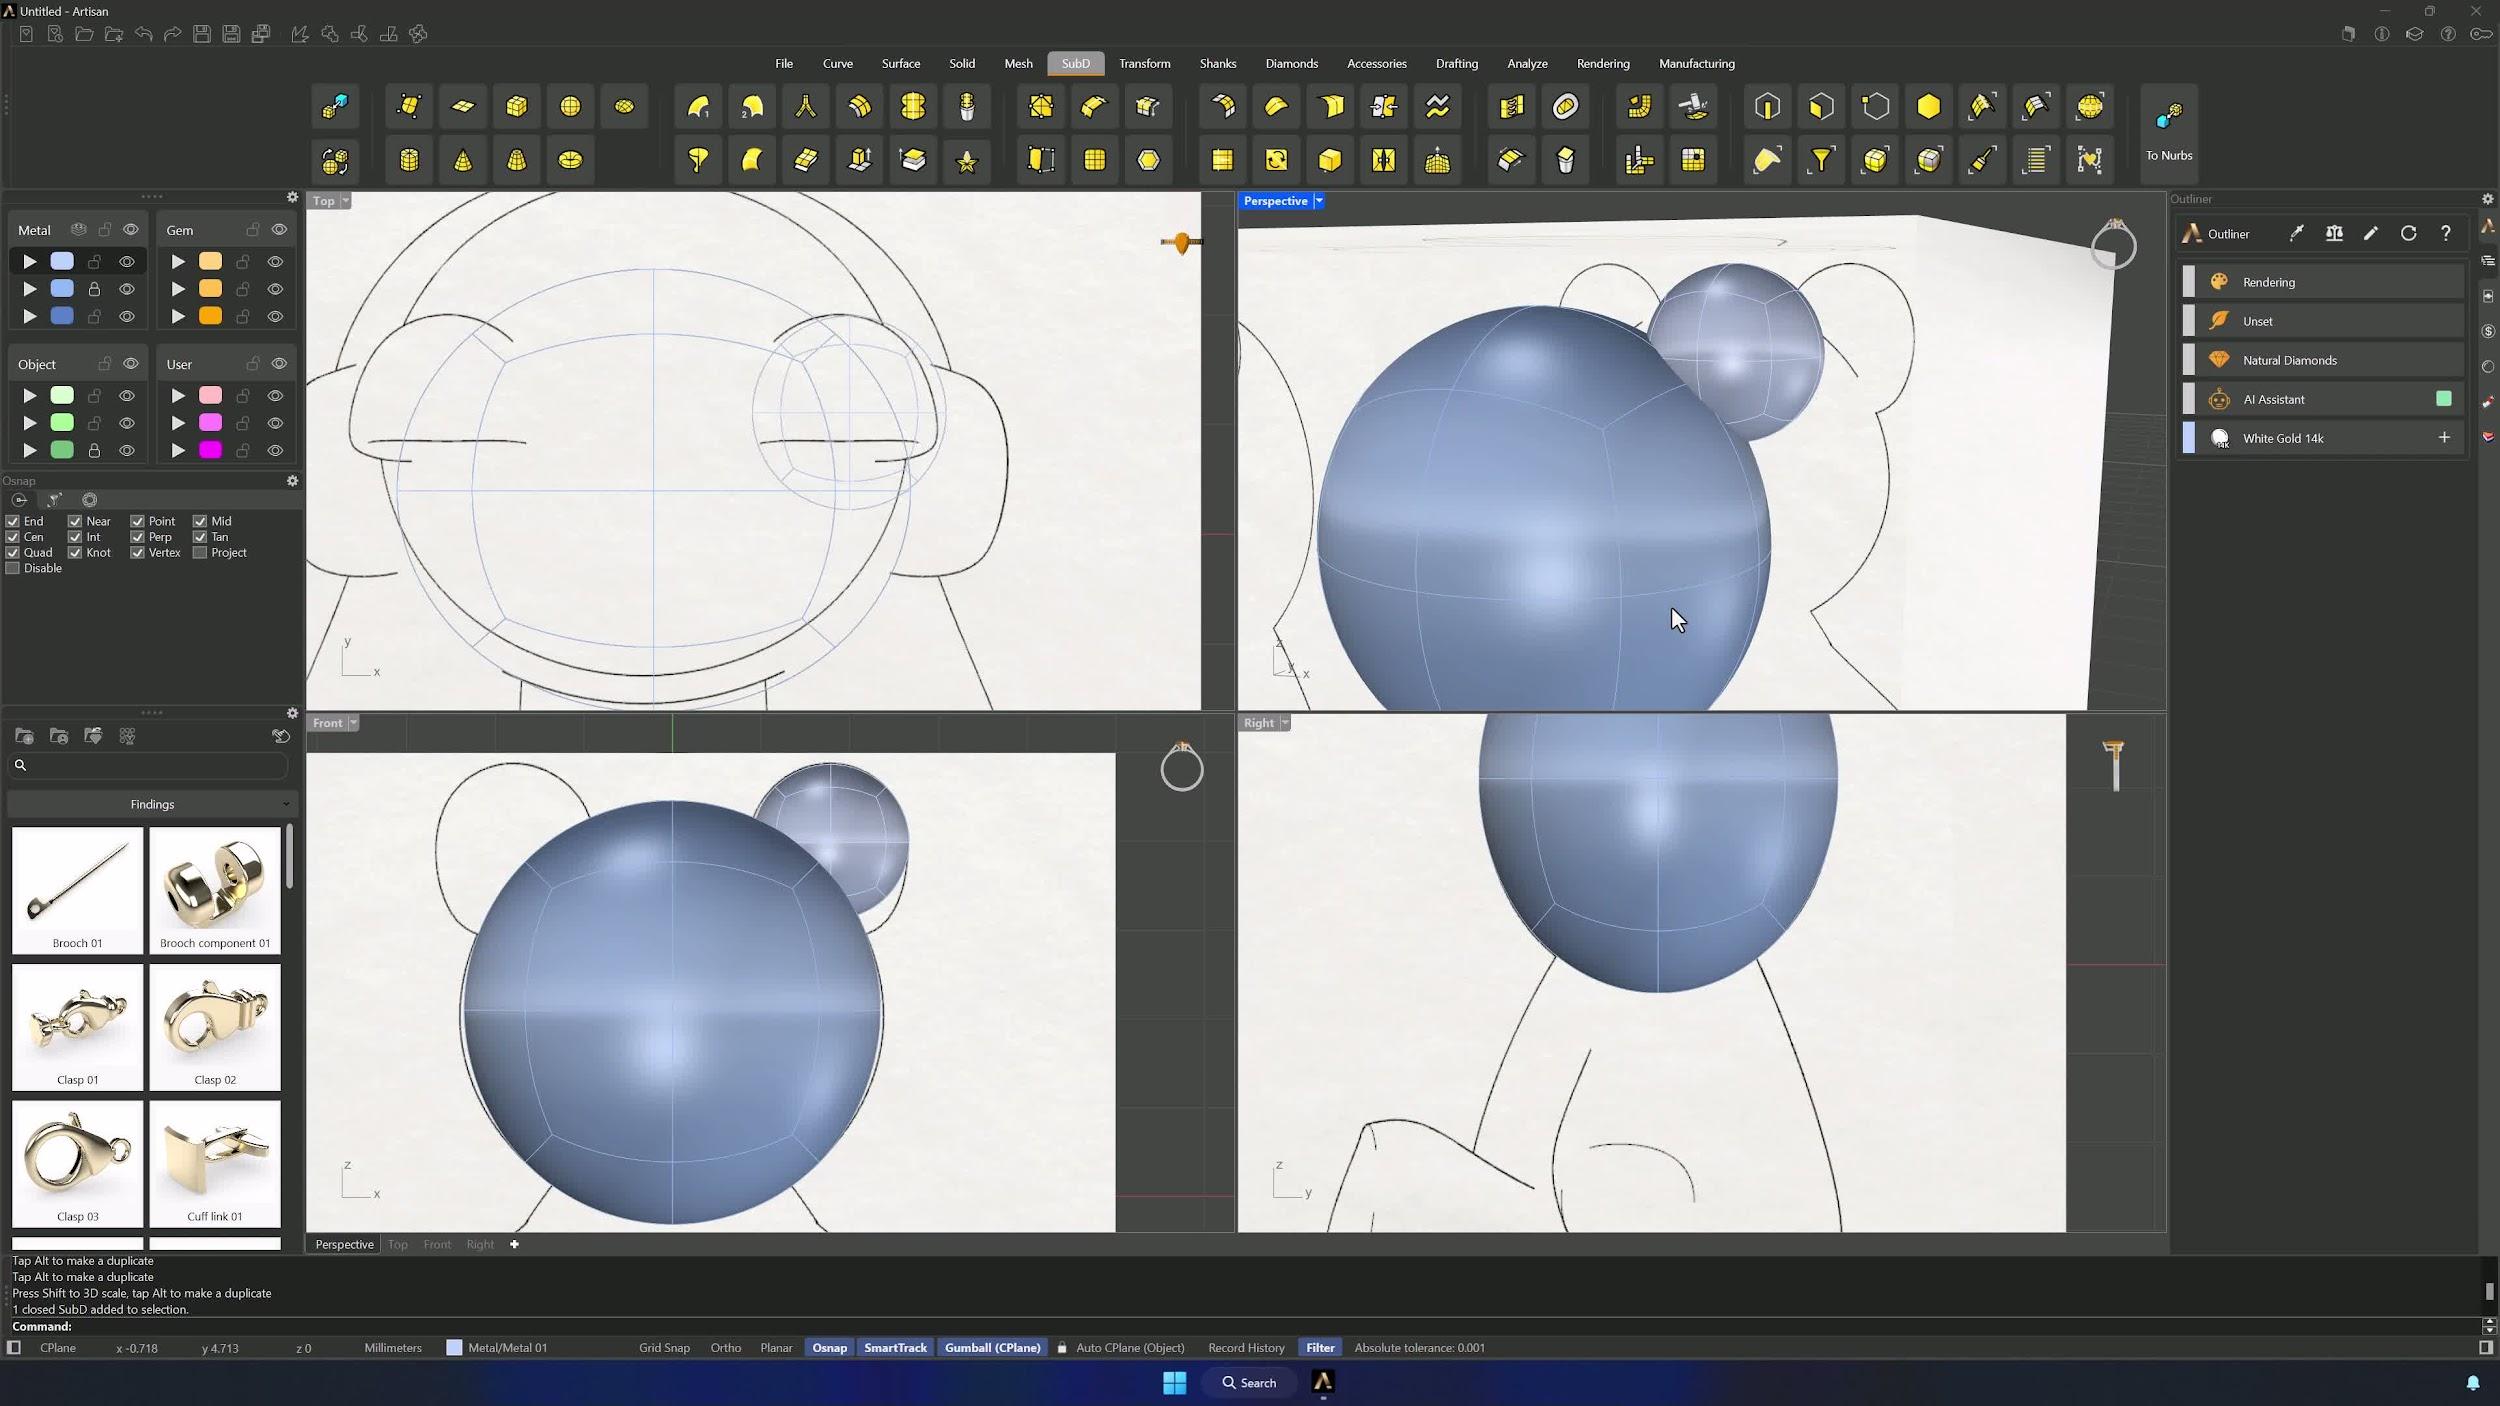Image resolution: width=2500 pixels, height=1406 pixels.
Task: Click the Outliner question mark help icon
Action: [2446, 233]
